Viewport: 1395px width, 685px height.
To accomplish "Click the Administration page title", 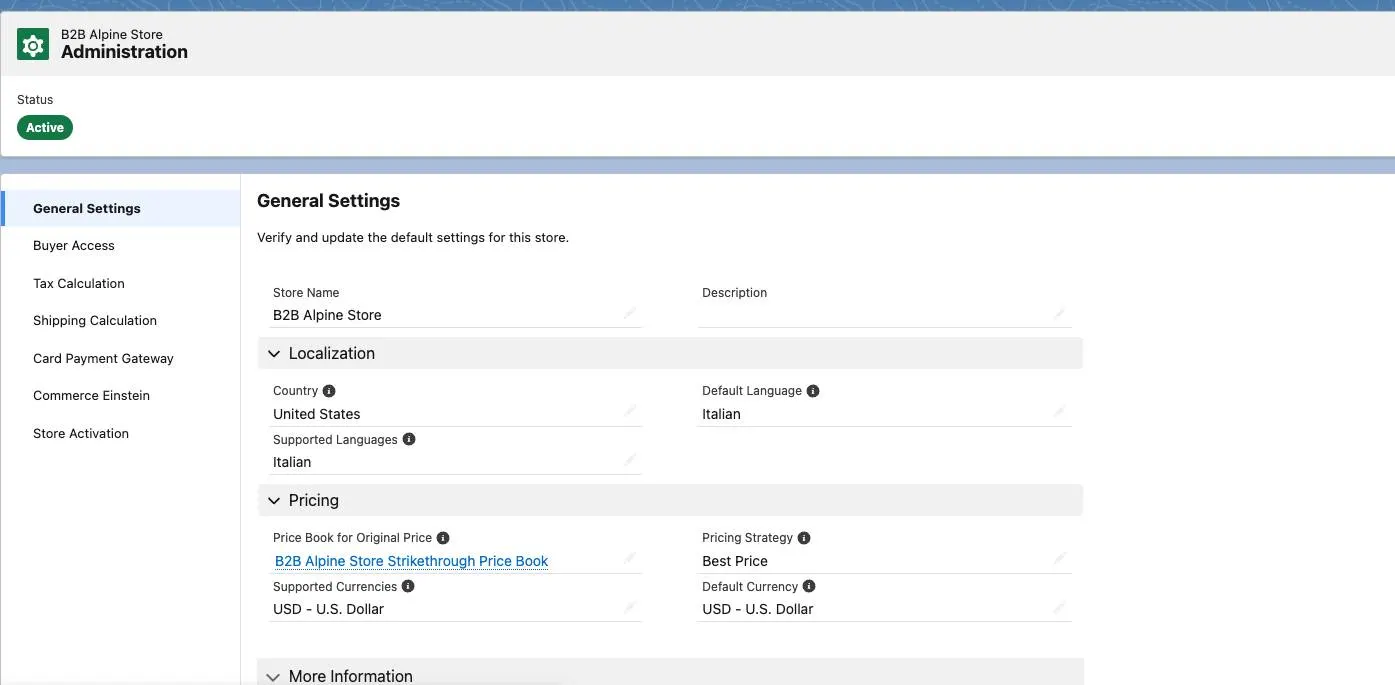I will pos(124,52).
